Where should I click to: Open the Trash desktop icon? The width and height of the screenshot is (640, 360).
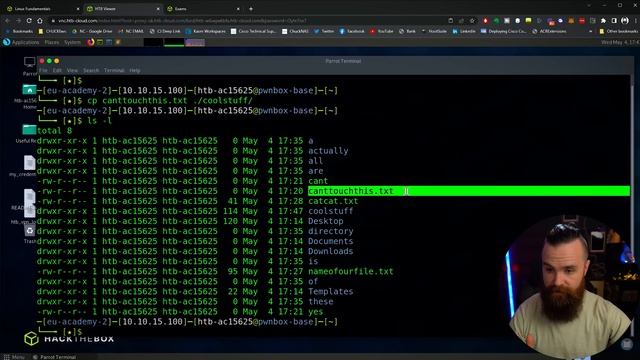[30, 235]
